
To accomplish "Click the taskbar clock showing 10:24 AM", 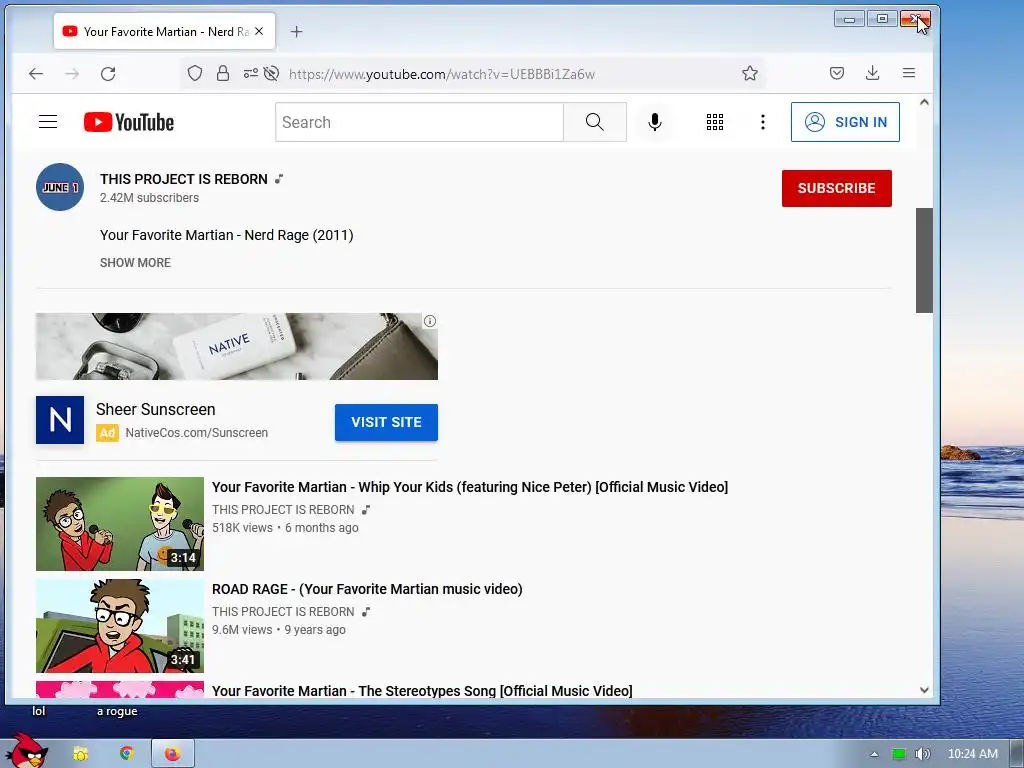I will 972,754.
